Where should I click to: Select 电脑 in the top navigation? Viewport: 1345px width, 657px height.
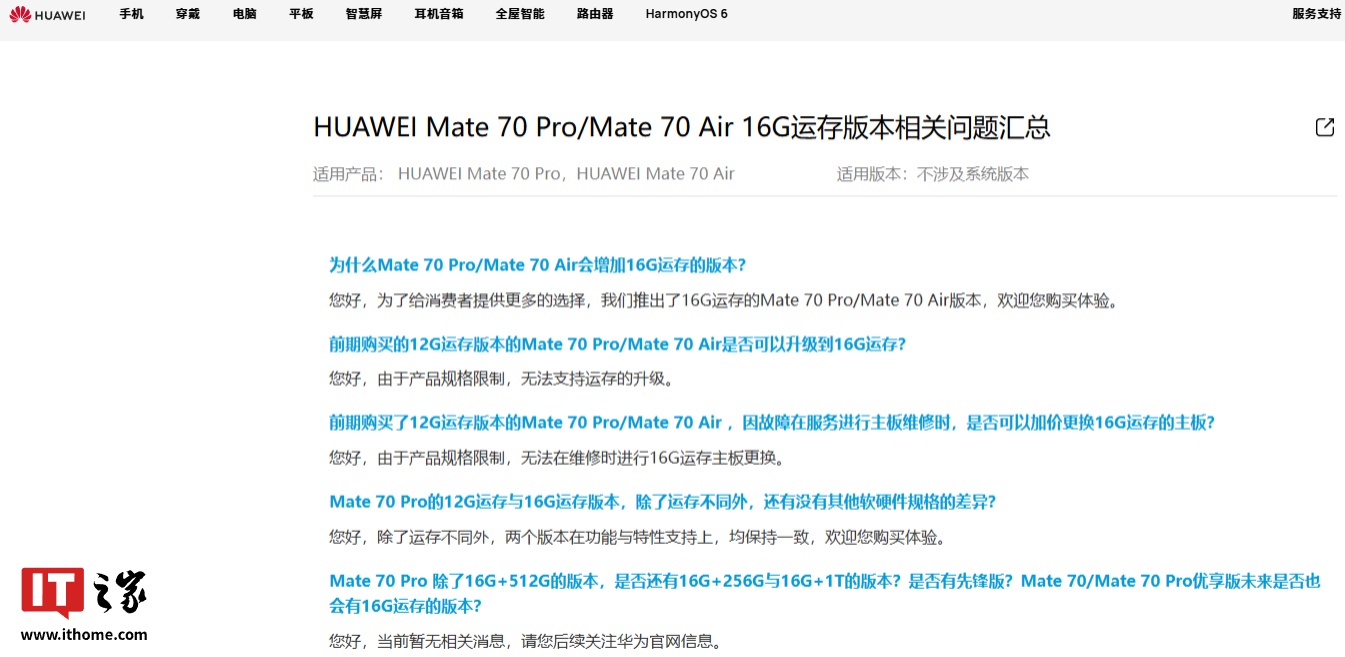(x=244, y=14)
